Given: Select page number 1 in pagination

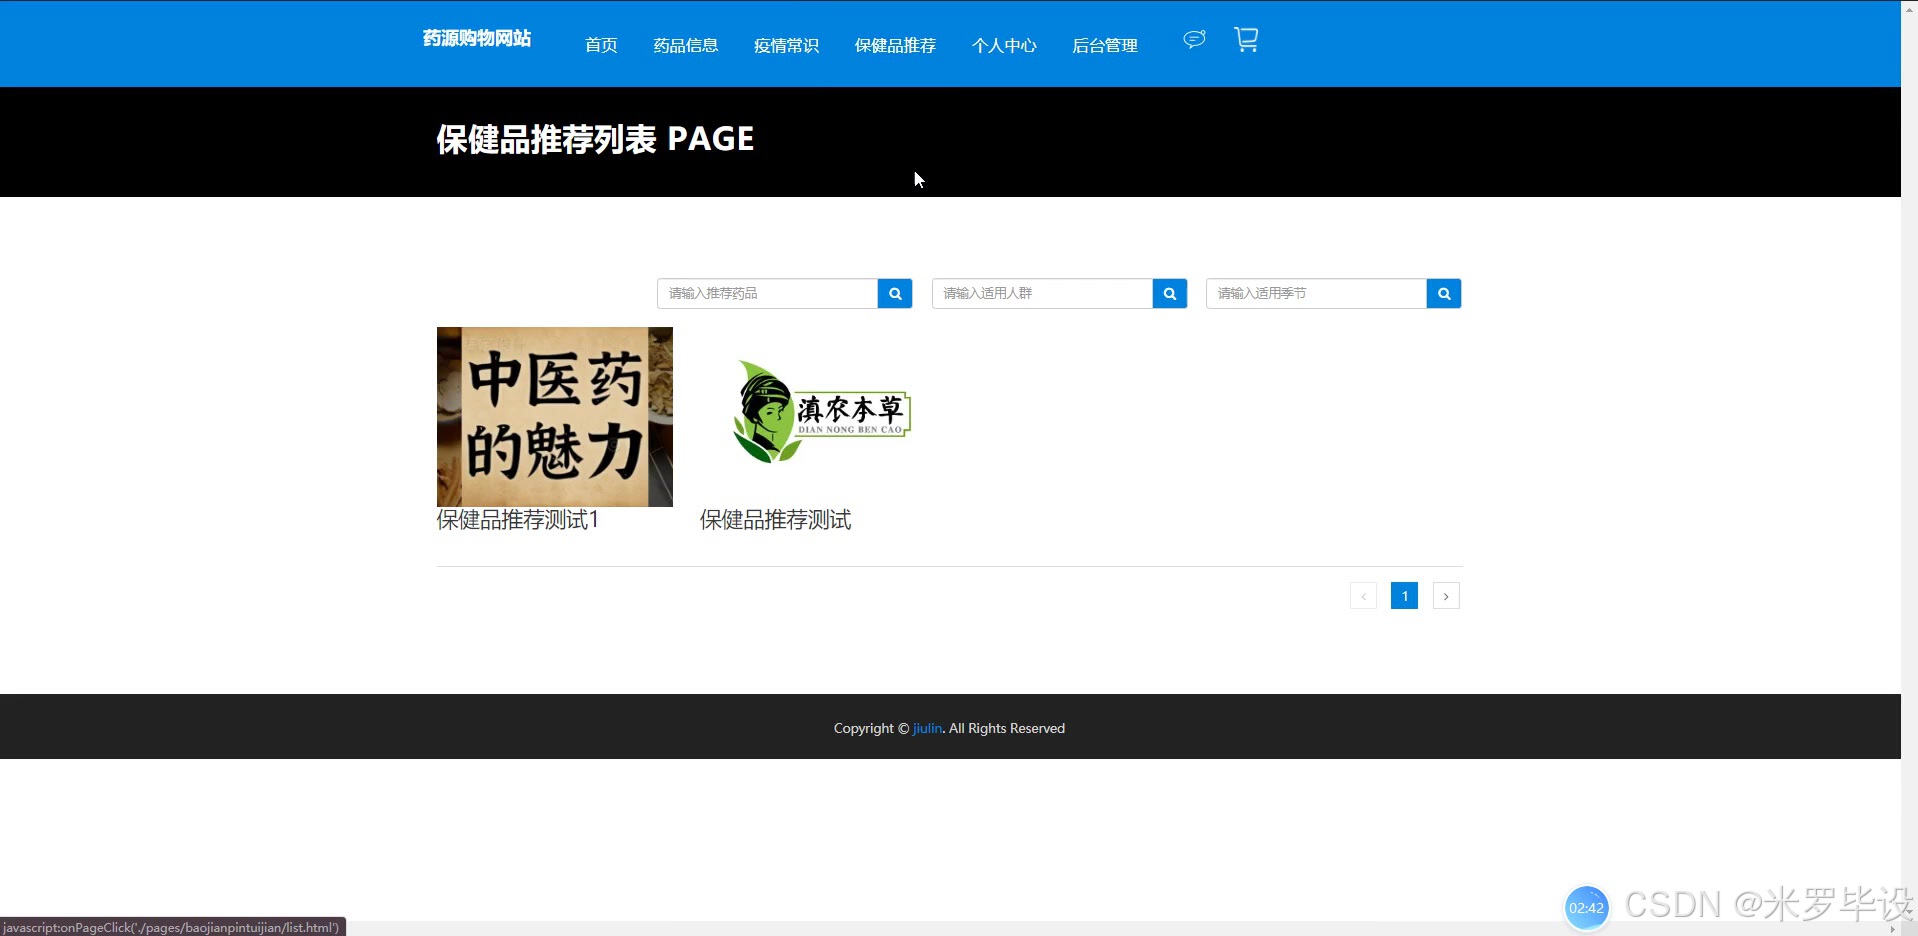Looking at the screenshot, I should 1404,595.
